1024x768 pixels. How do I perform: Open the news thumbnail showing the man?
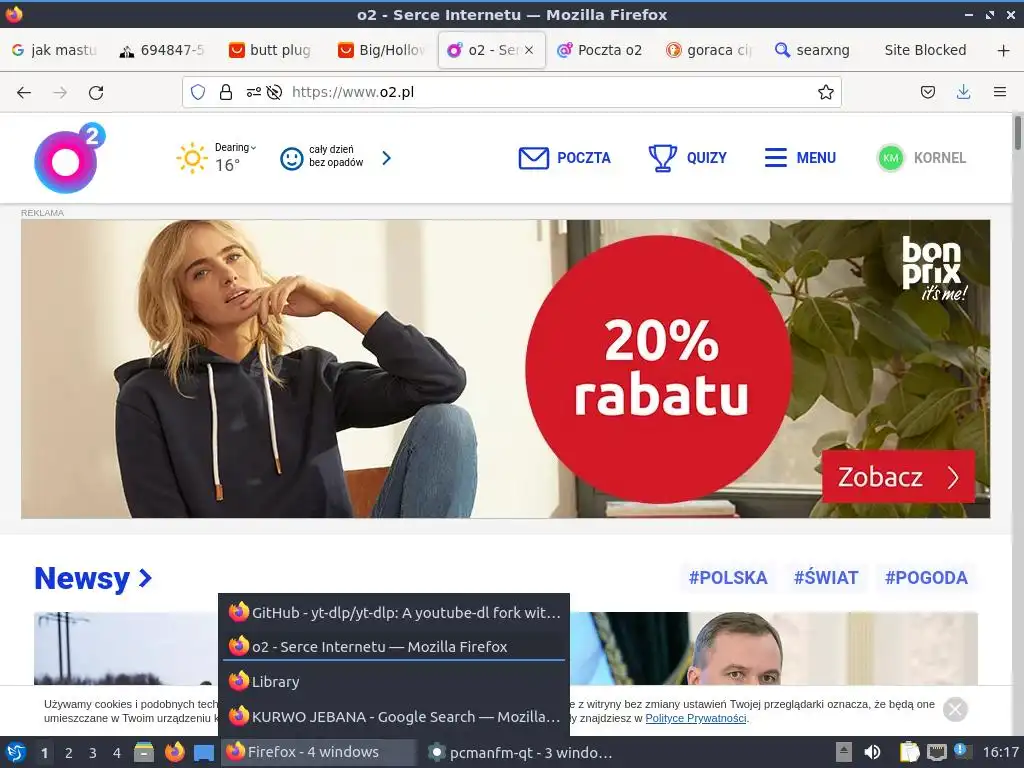(774, 648)
